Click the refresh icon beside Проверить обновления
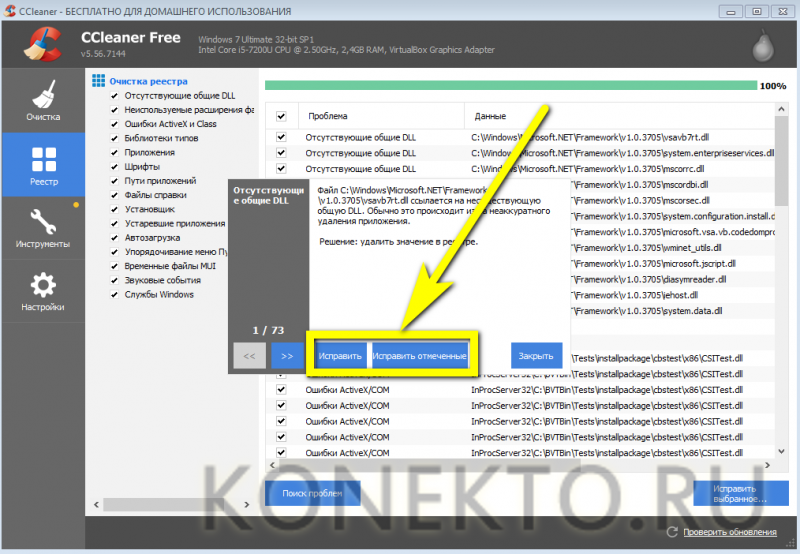The height and width of the screenshot is (554, 800). pos(672,532)
